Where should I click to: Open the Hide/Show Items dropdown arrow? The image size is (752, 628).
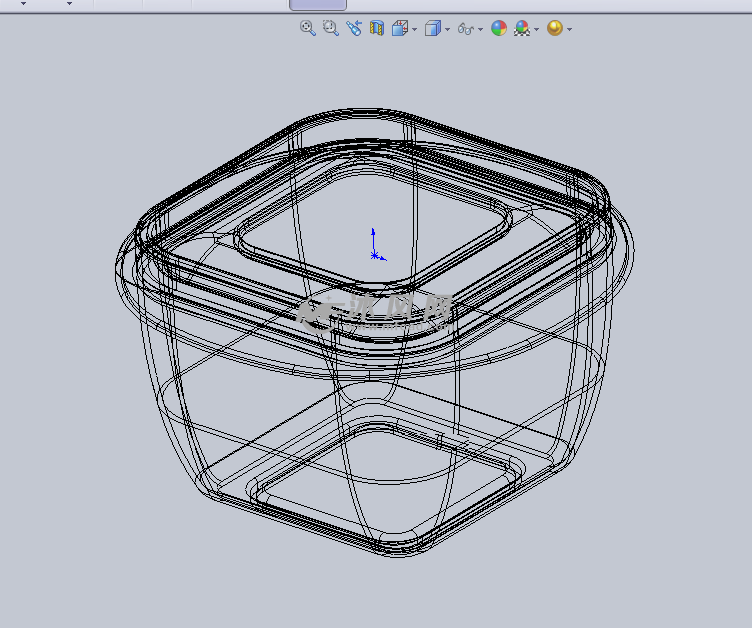pyautogui.click(x=481, y=29)
